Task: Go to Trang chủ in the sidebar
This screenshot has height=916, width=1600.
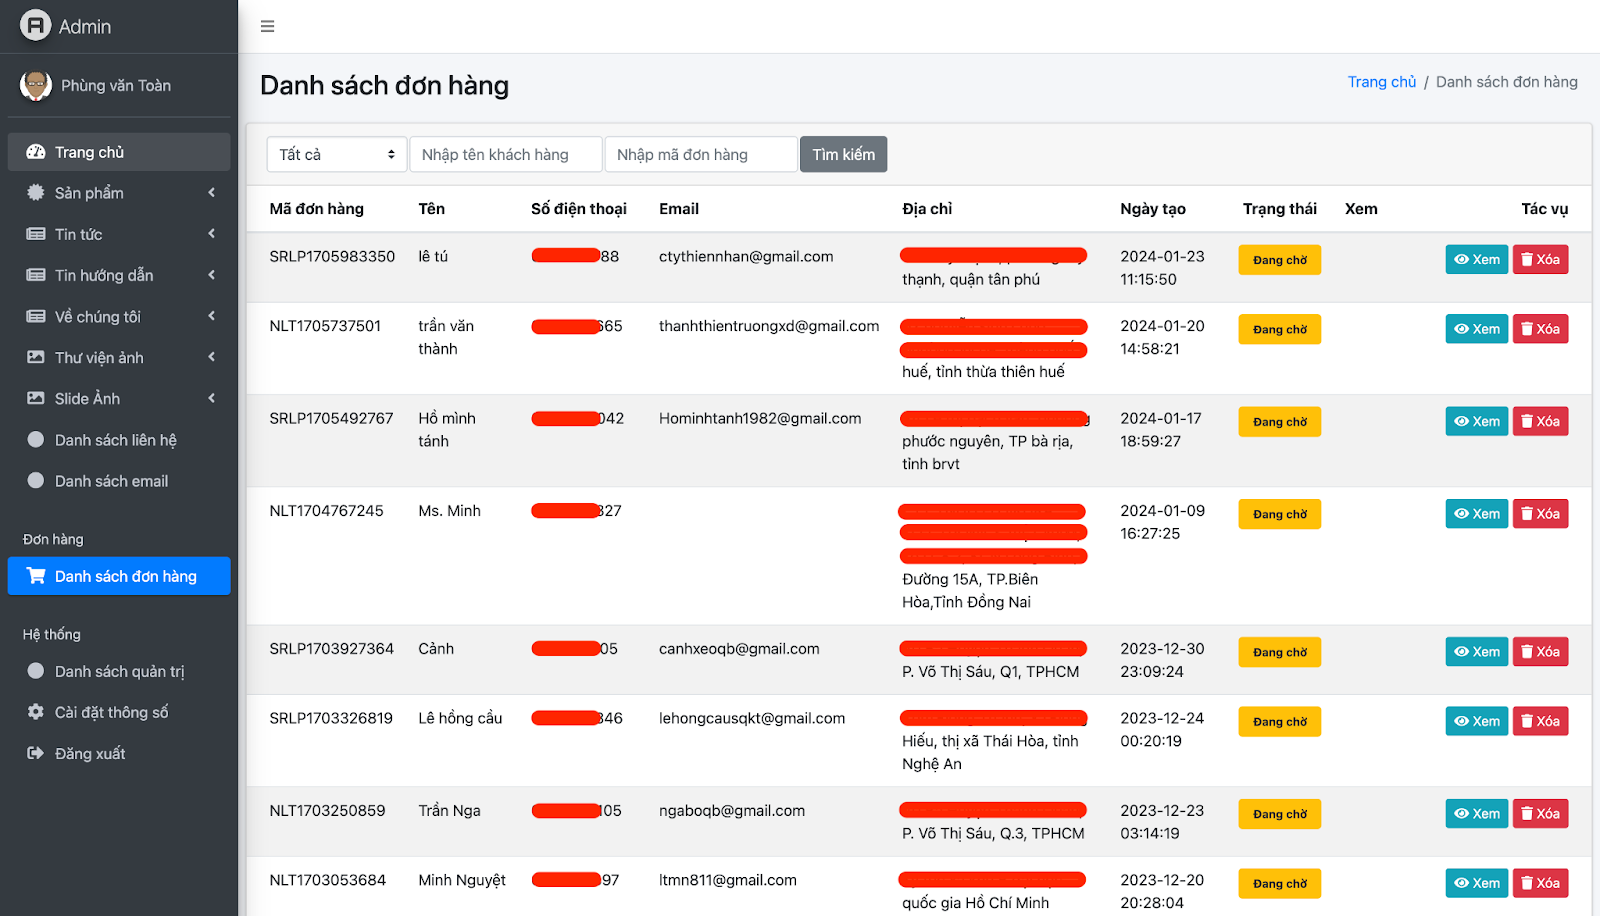Action: click(119, 152)
